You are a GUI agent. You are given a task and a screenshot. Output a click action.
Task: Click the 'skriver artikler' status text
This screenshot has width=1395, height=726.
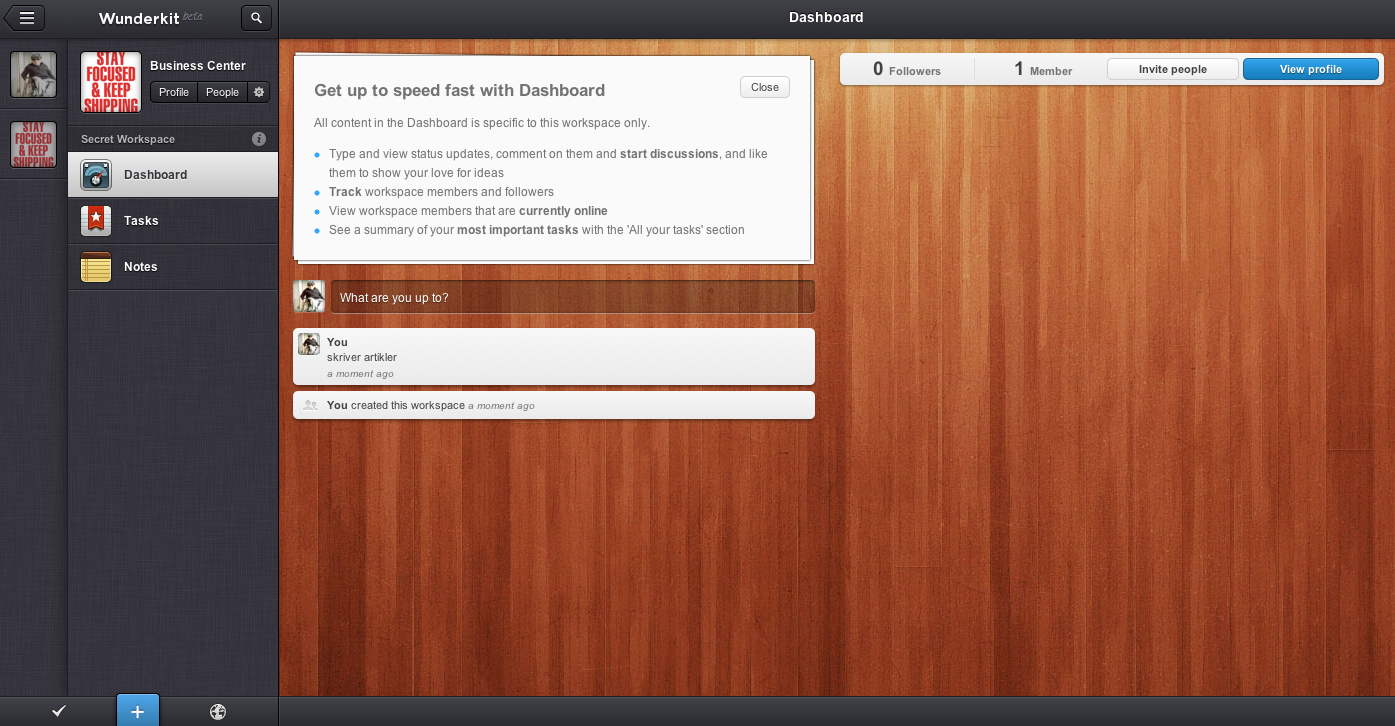tap(362, 357)
